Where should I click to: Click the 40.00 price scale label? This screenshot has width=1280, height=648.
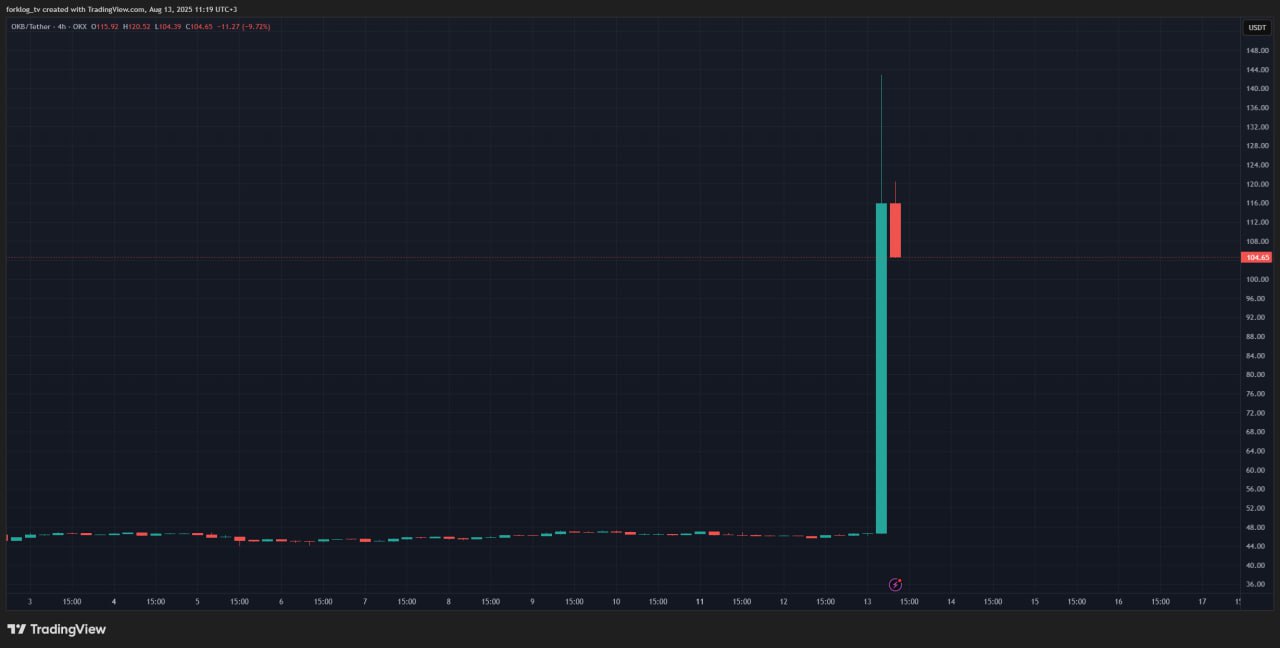pyautogui.click(x=1257, y=565)
